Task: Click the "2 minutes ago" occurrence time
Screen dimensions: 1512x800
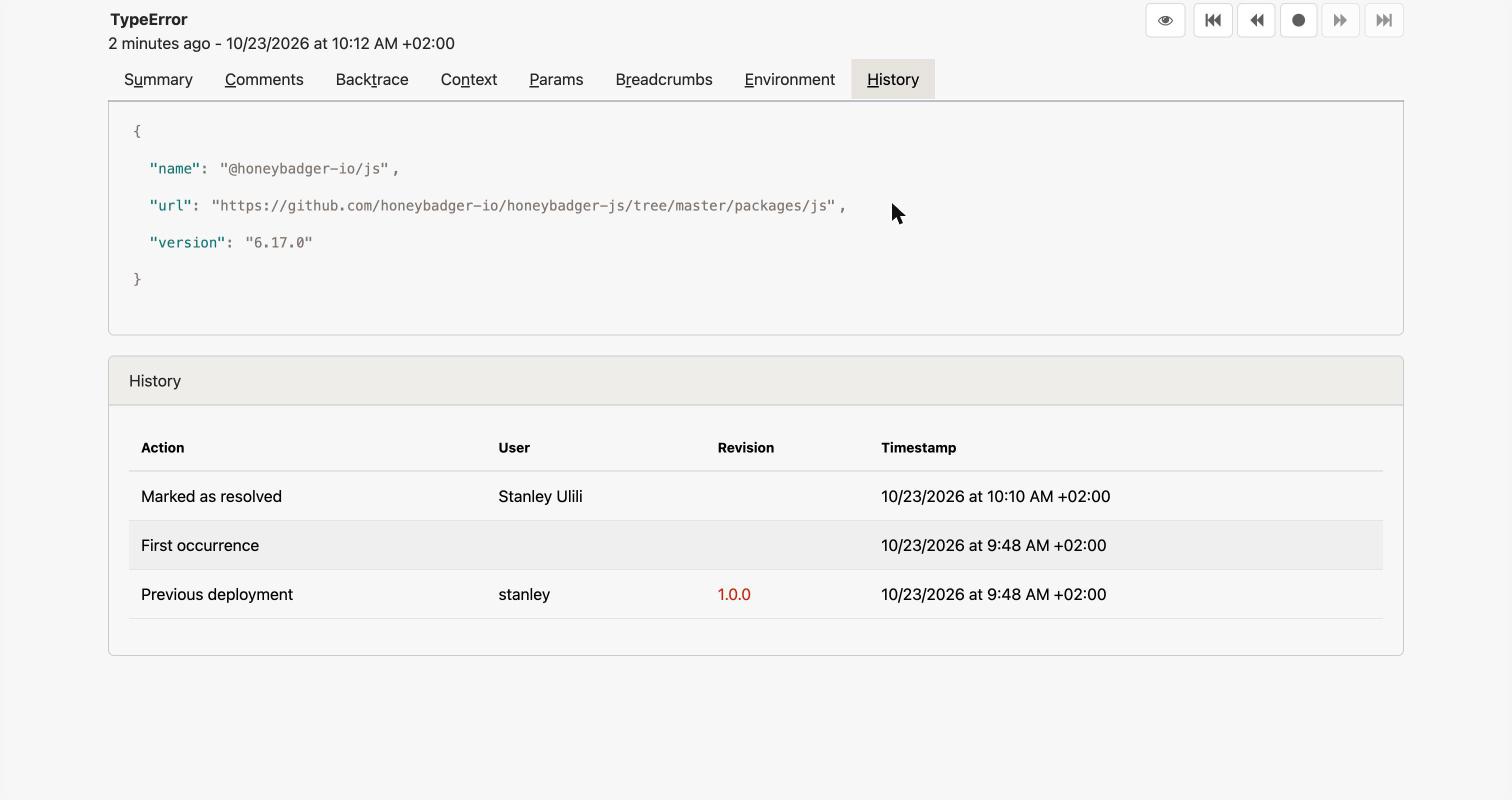Action: [159, 43]
